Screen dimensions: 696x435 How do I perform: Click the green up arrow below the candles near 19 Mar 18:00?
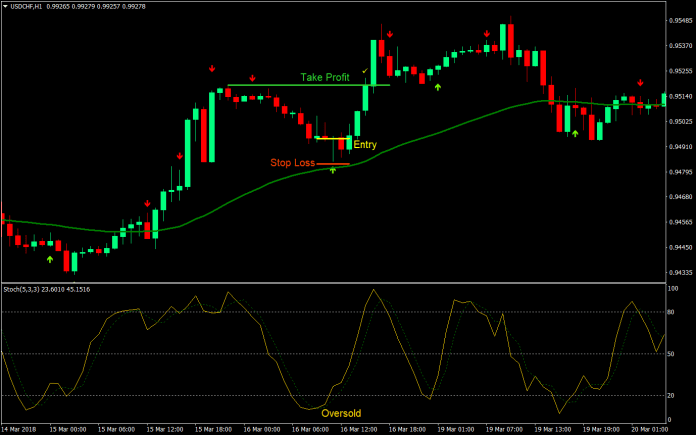point(575,133)
